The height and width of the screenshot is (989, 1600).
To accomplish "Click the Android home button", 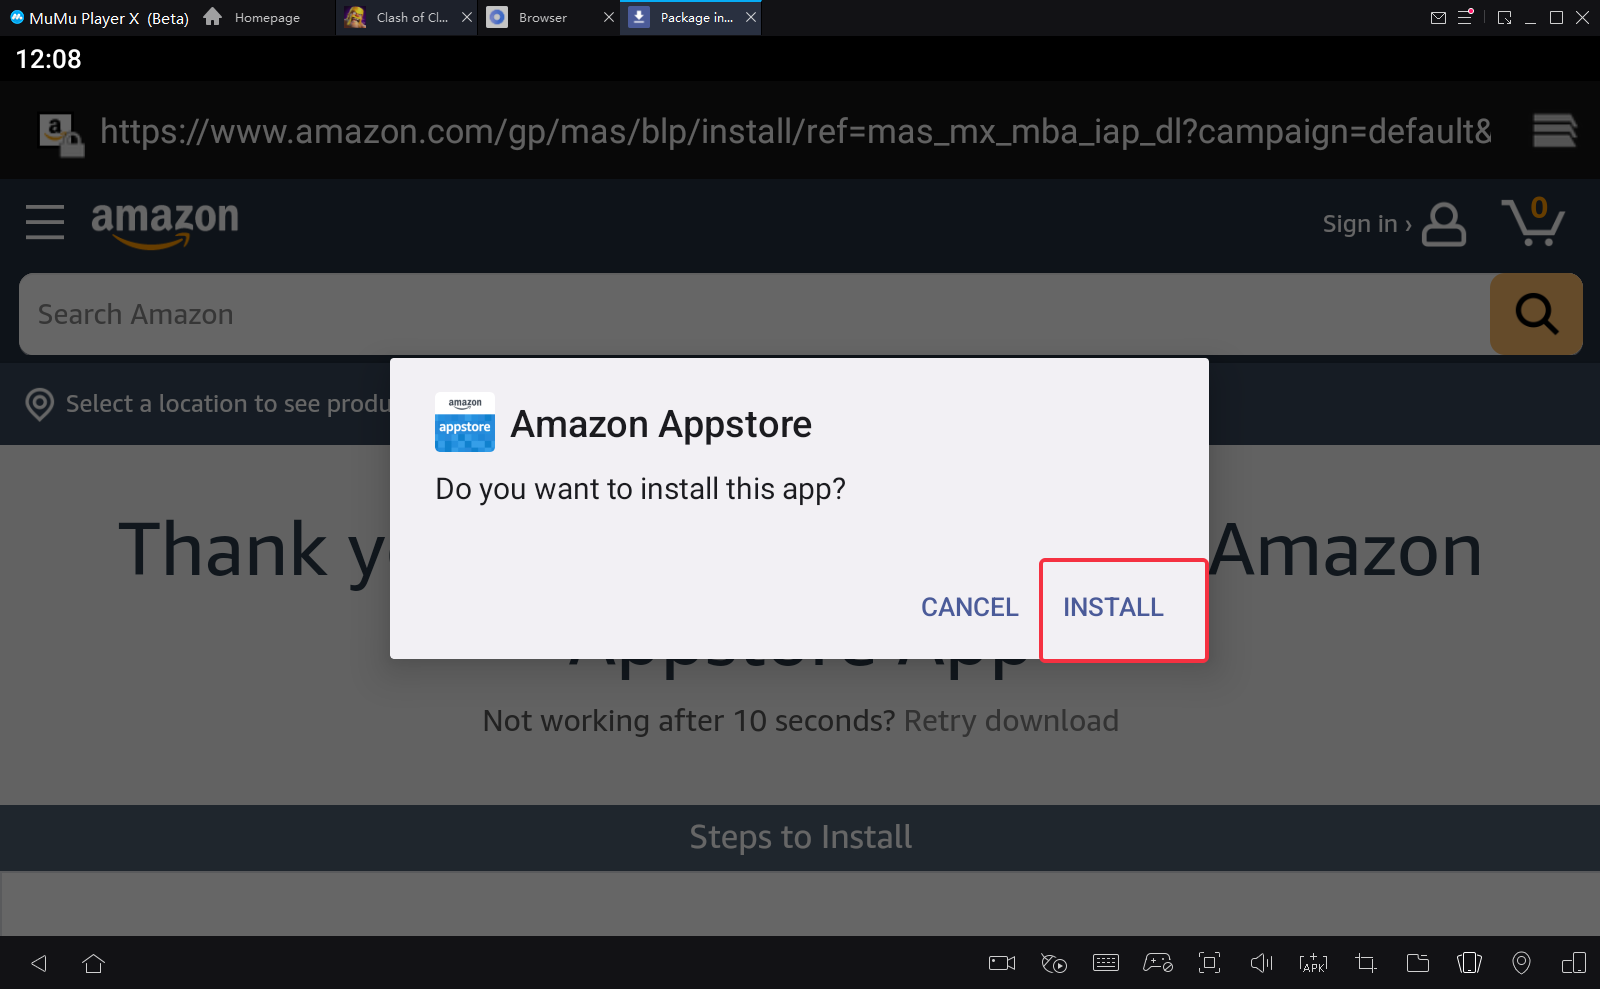I will pos(94,963).
